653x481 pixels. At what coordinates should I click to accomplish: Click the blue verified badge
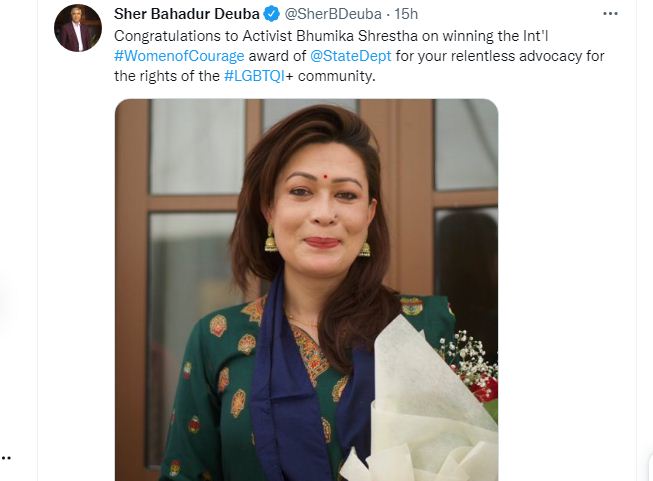(x=269, y=14)
